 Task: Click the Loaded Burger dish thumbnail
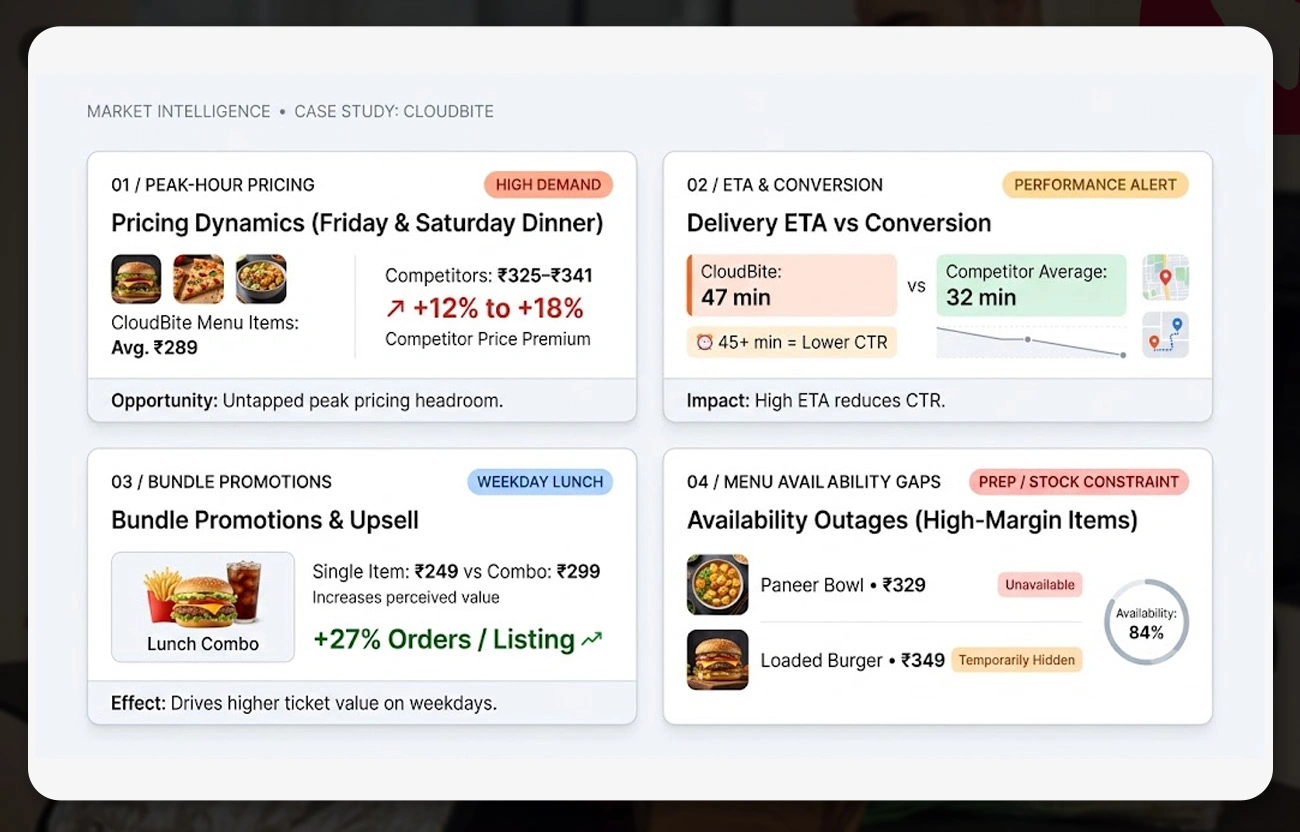[x=717, y=660]
